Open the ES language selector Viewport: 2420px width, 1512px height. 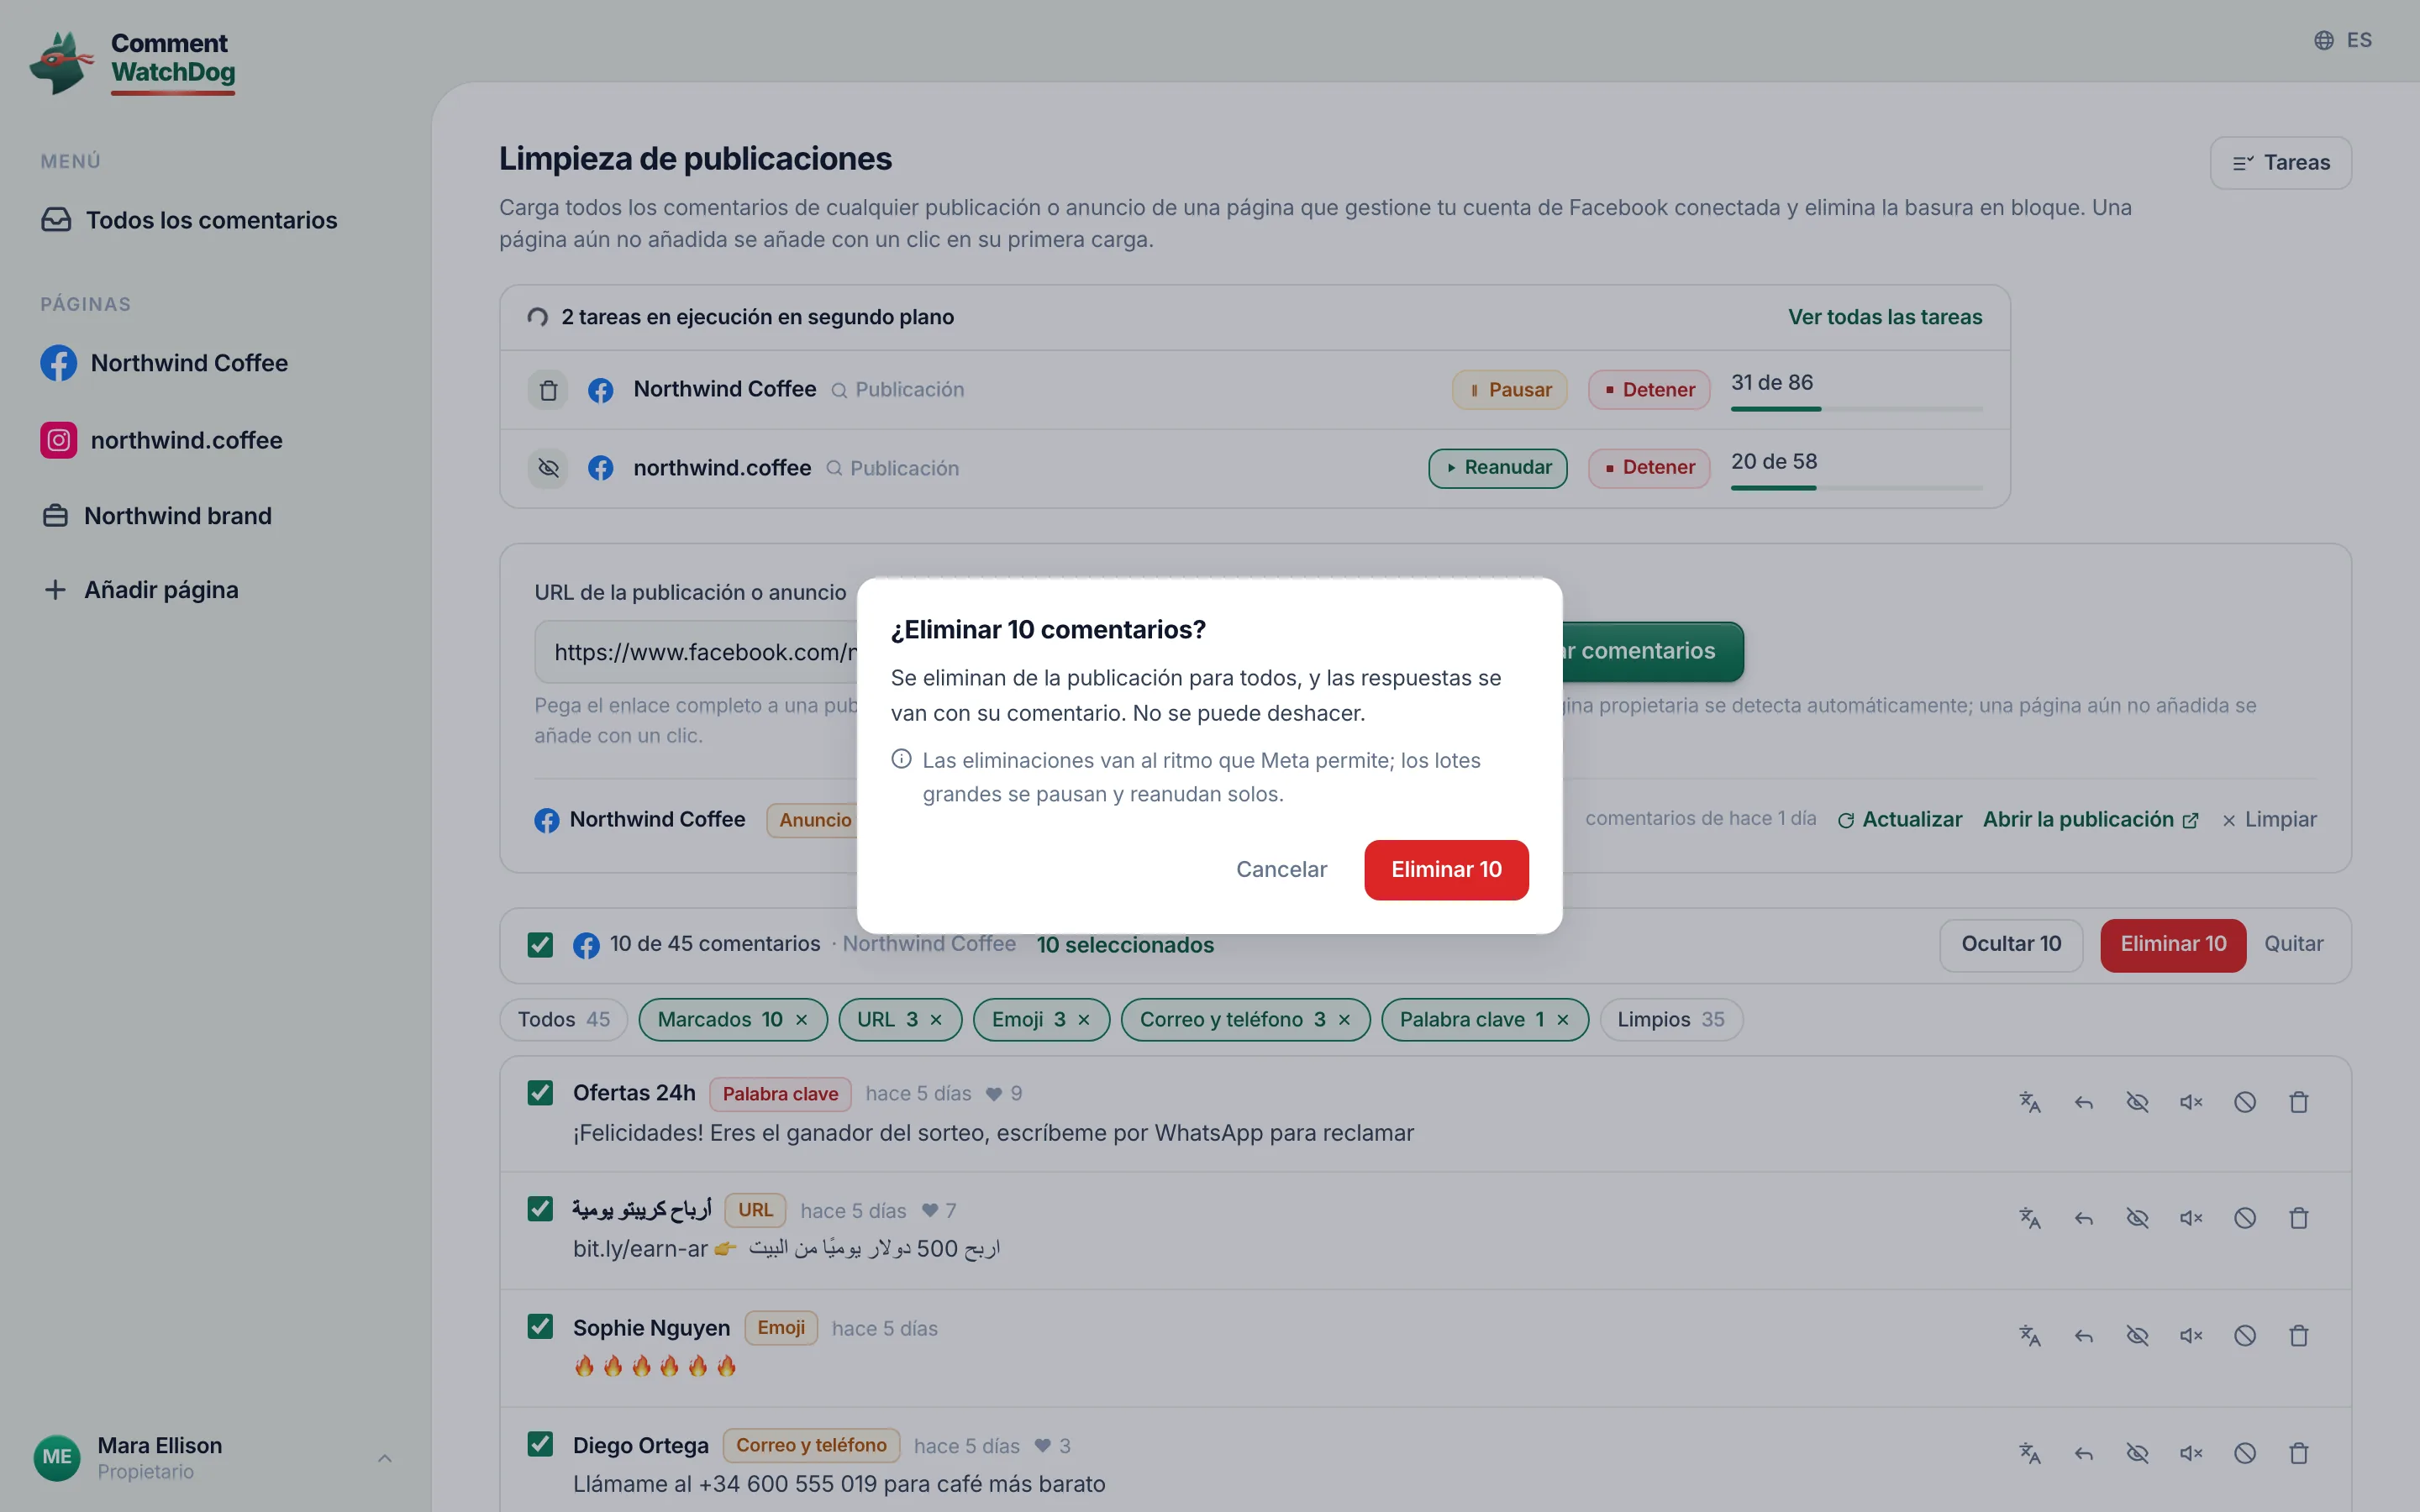tap(2343, 40)
